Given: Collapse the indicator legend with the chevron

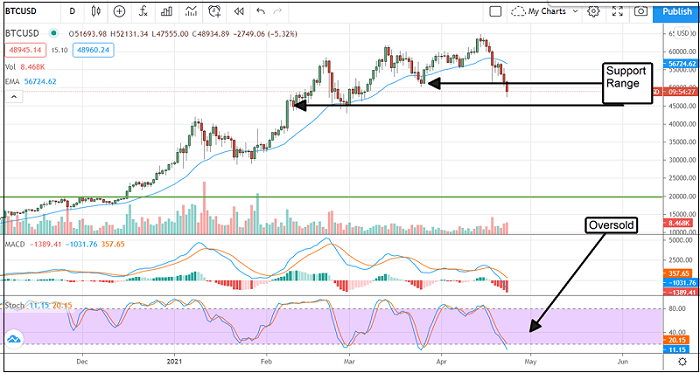Looking at the screenshot, I should pyautogui.click(x=13, y=96).
